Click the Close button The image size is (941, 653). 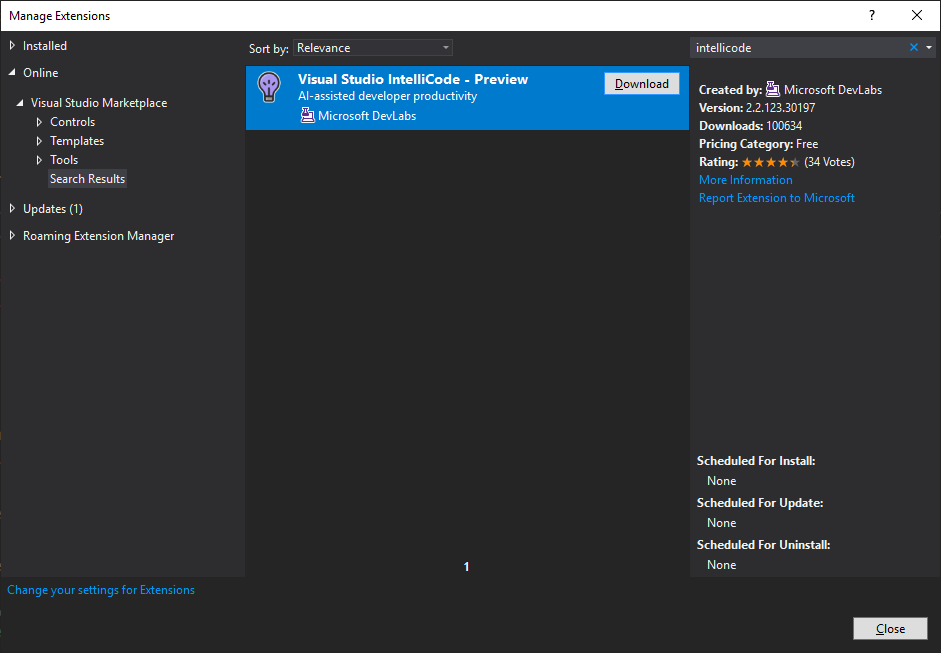[x=890, y=628]
